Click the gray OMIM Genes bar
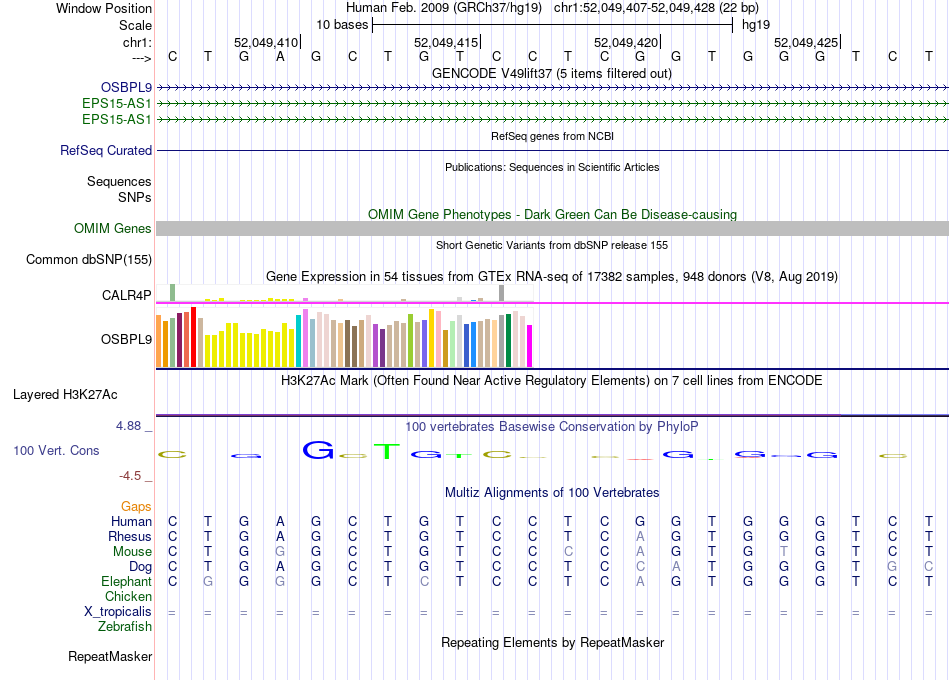This screenshot has height=680, width=950. click(x=552, y=228)
